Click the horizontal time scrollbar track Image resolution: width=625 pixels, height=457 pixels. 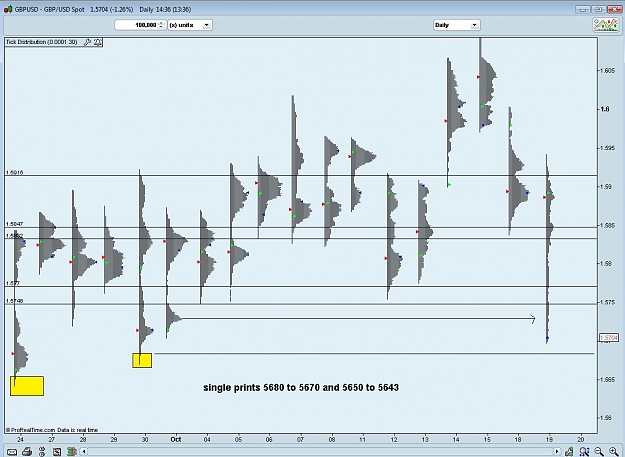coord(320,451)
